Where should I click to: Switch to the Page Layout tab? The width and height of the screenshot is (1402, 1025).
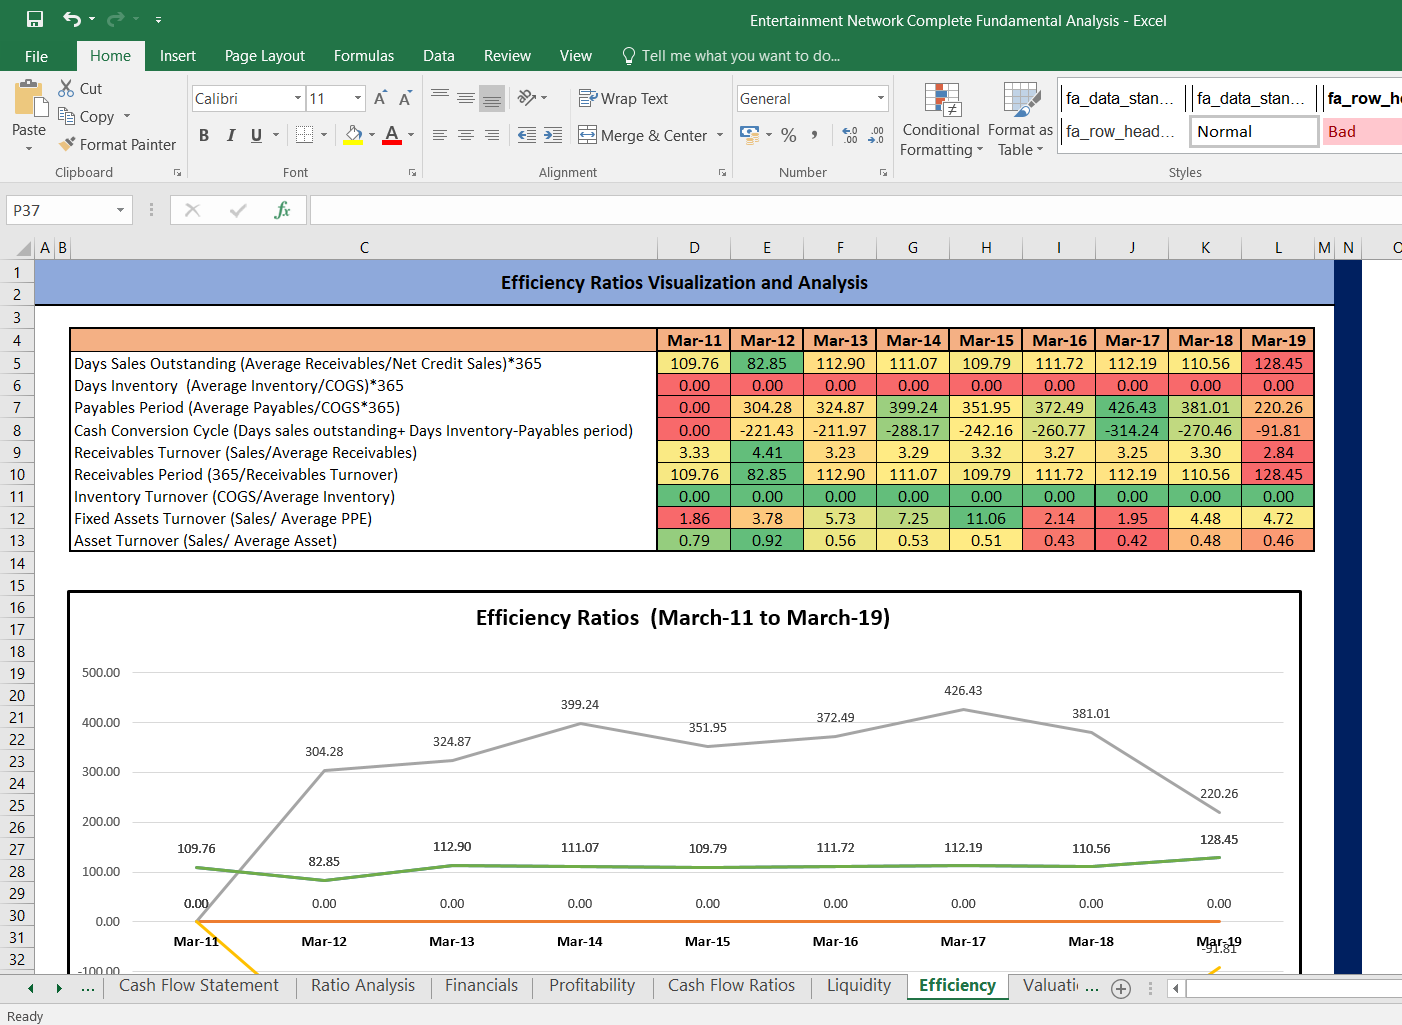click(x=265, y=56)
